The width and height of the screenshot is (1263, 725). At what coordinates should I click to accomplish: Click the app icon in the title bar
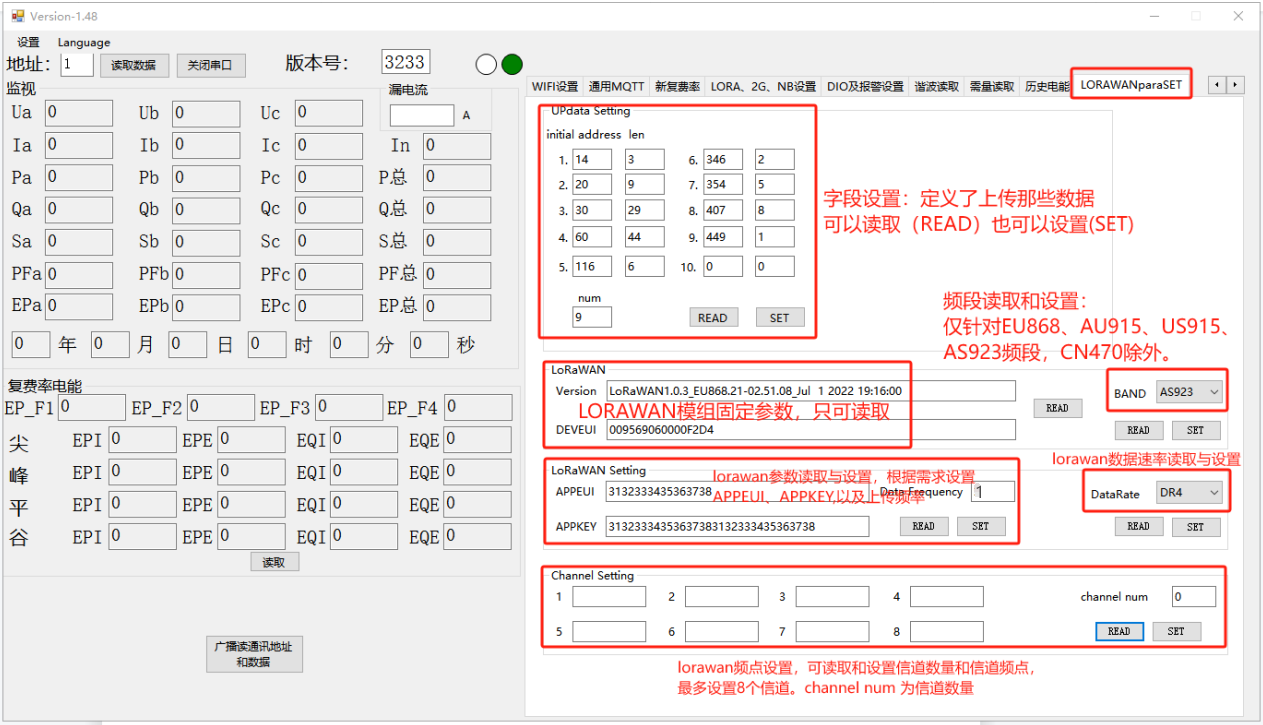point(17,17)
